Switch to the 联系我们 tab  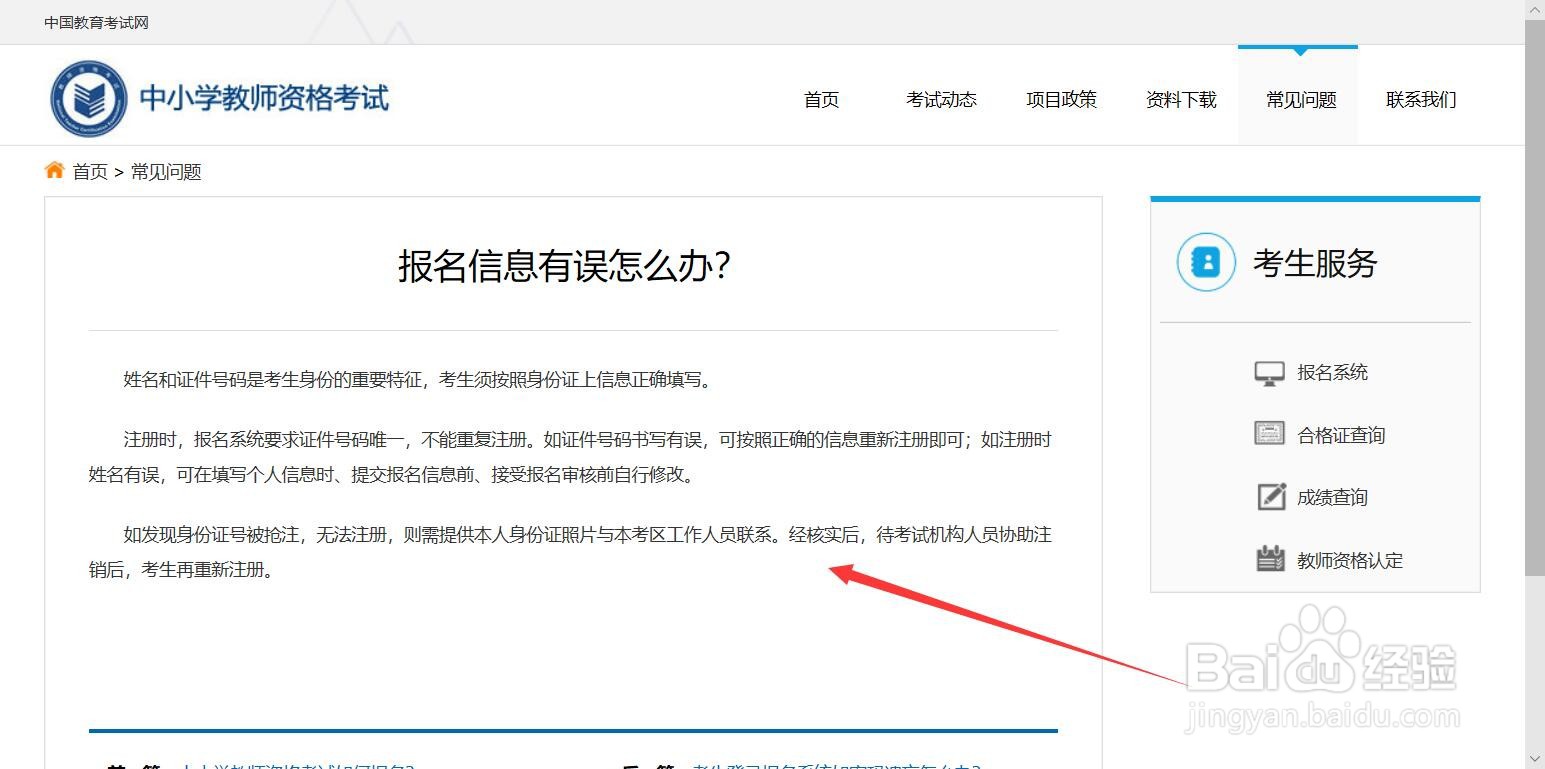point(1419,100)
